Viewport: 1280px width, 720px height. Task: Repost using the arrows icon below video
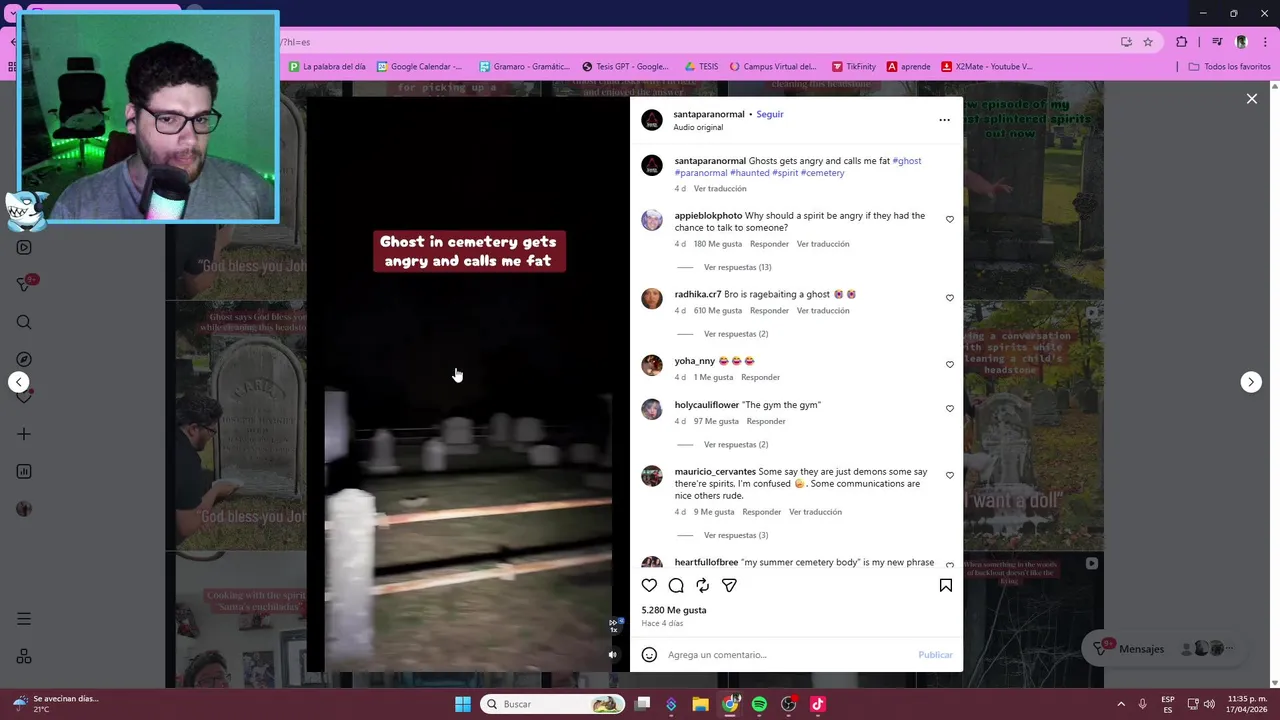click(702, 586)
